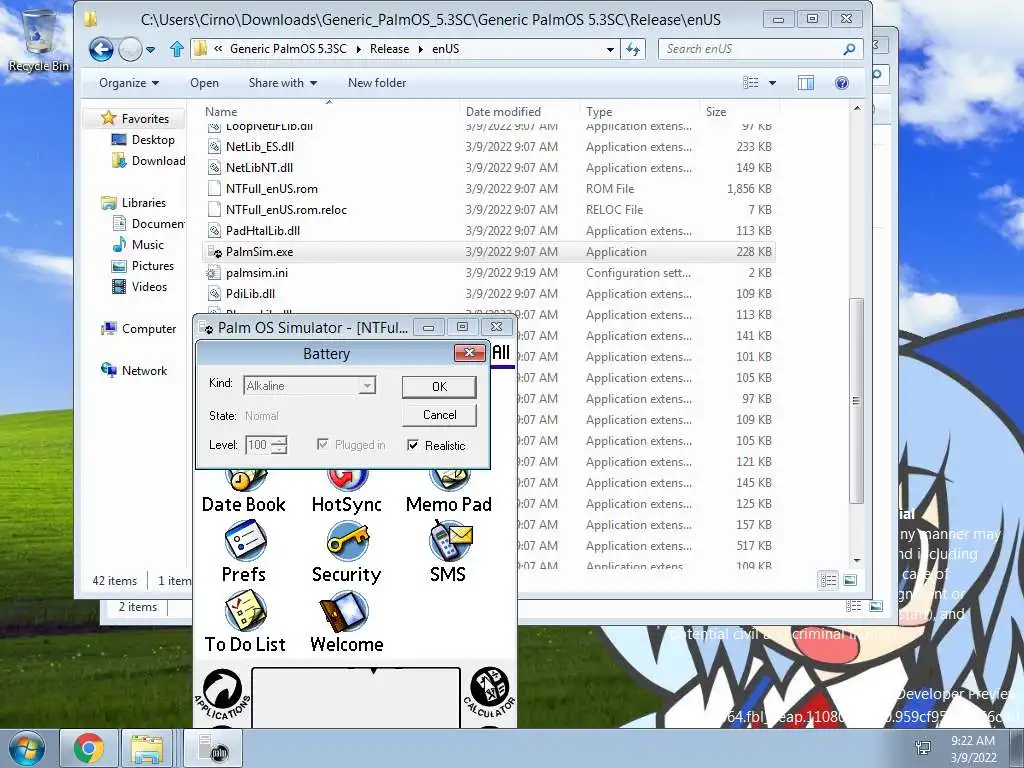The image size is (1024, 768).
Task: Sort by the Type column header
Action: (599, 112)
